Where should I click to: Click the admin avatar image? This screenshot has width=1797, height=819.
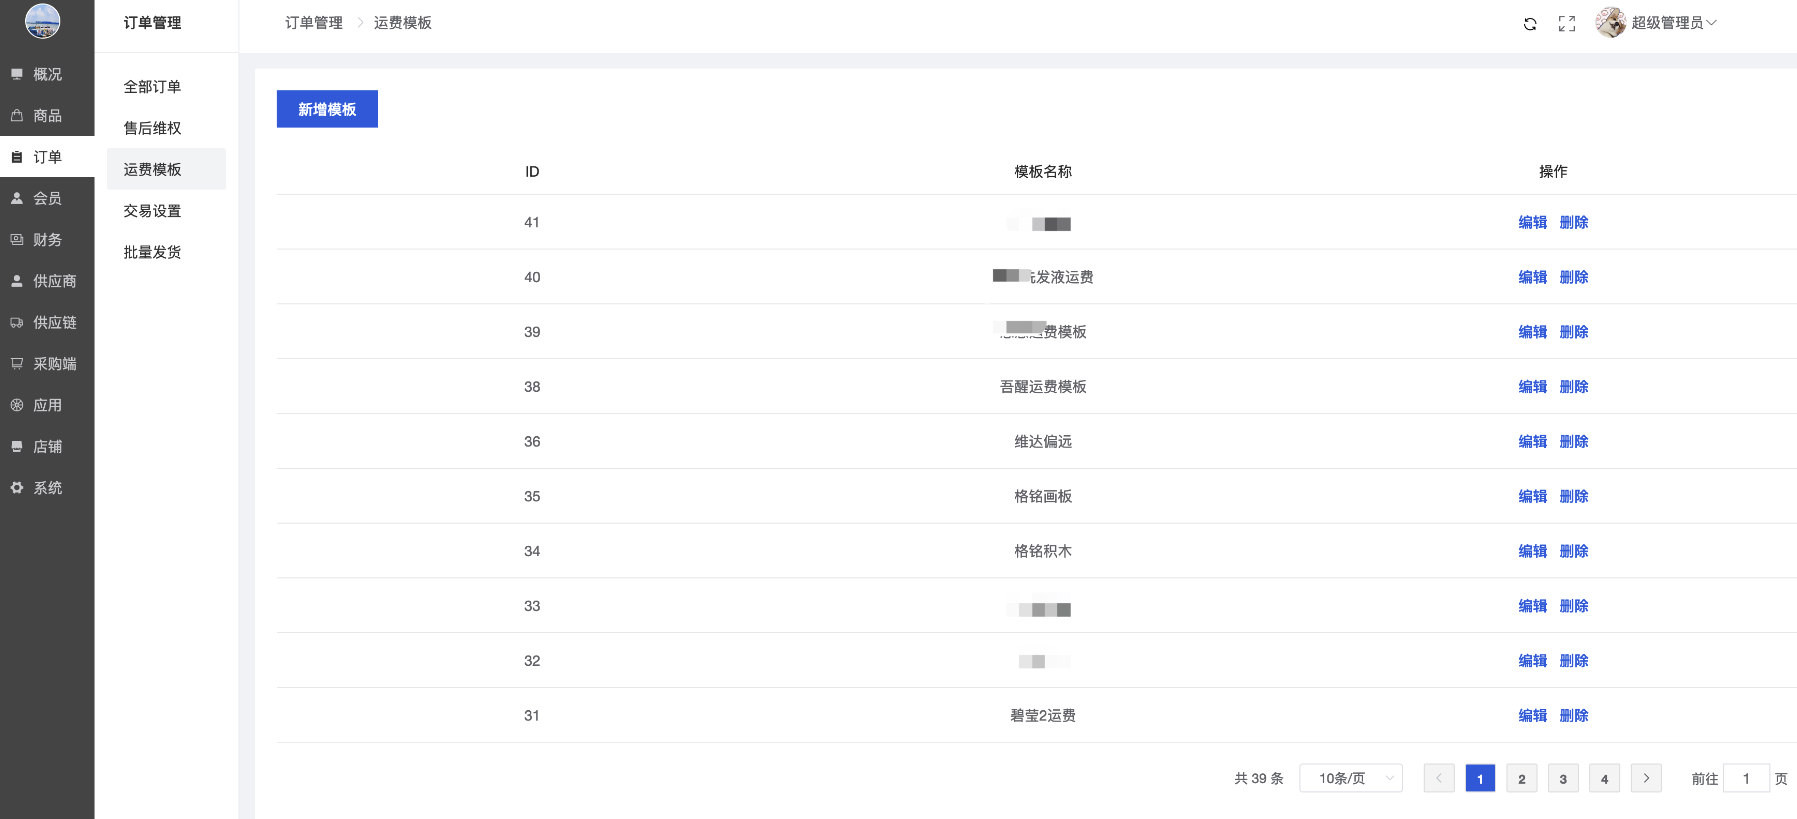[x=1610, y=22]
